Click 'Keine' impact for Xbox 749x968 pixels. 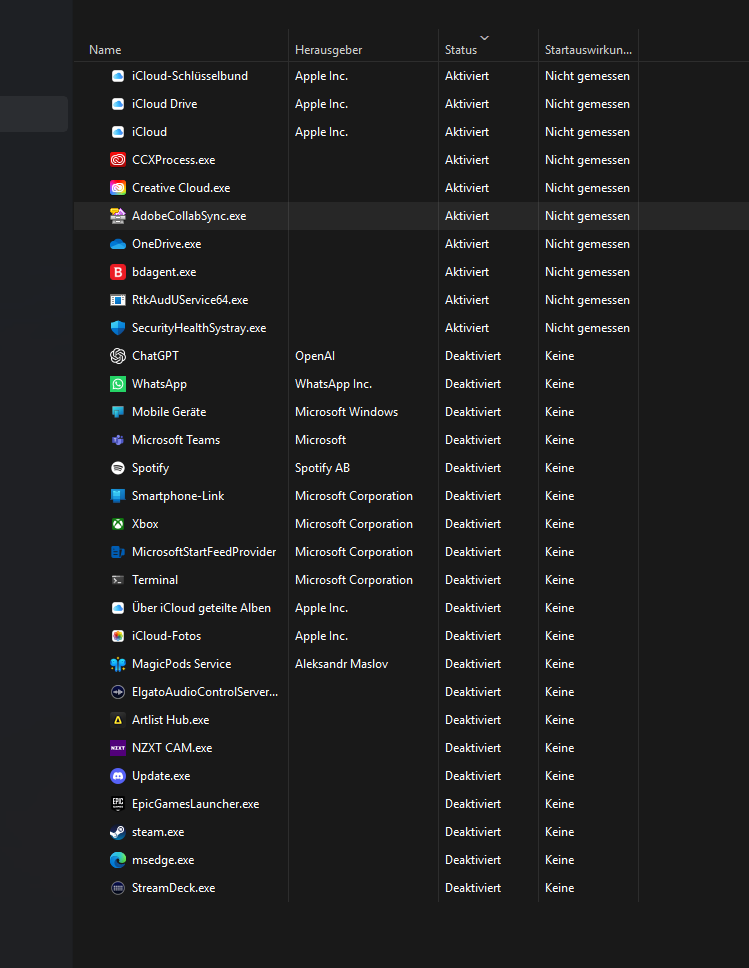559,524
